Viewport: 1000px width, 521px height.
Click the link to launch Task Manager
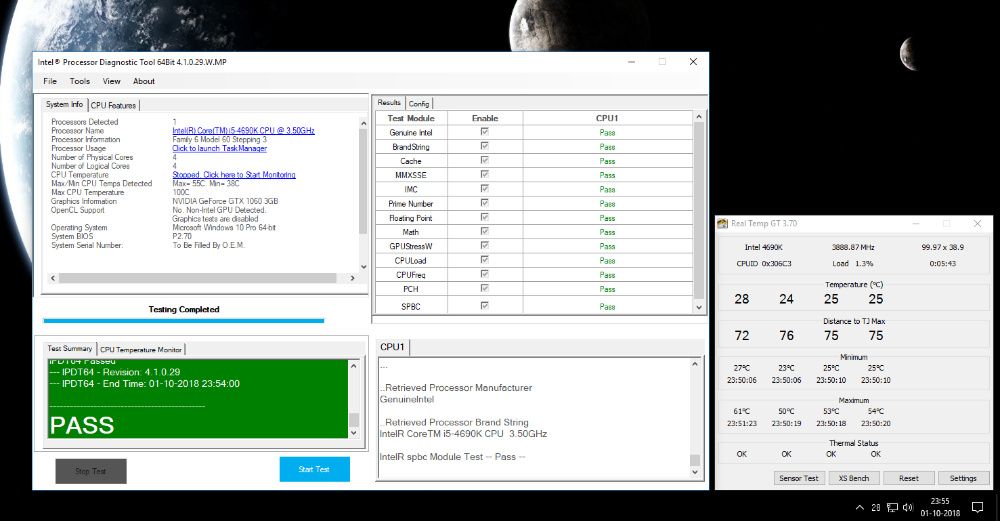click(219, 148)
